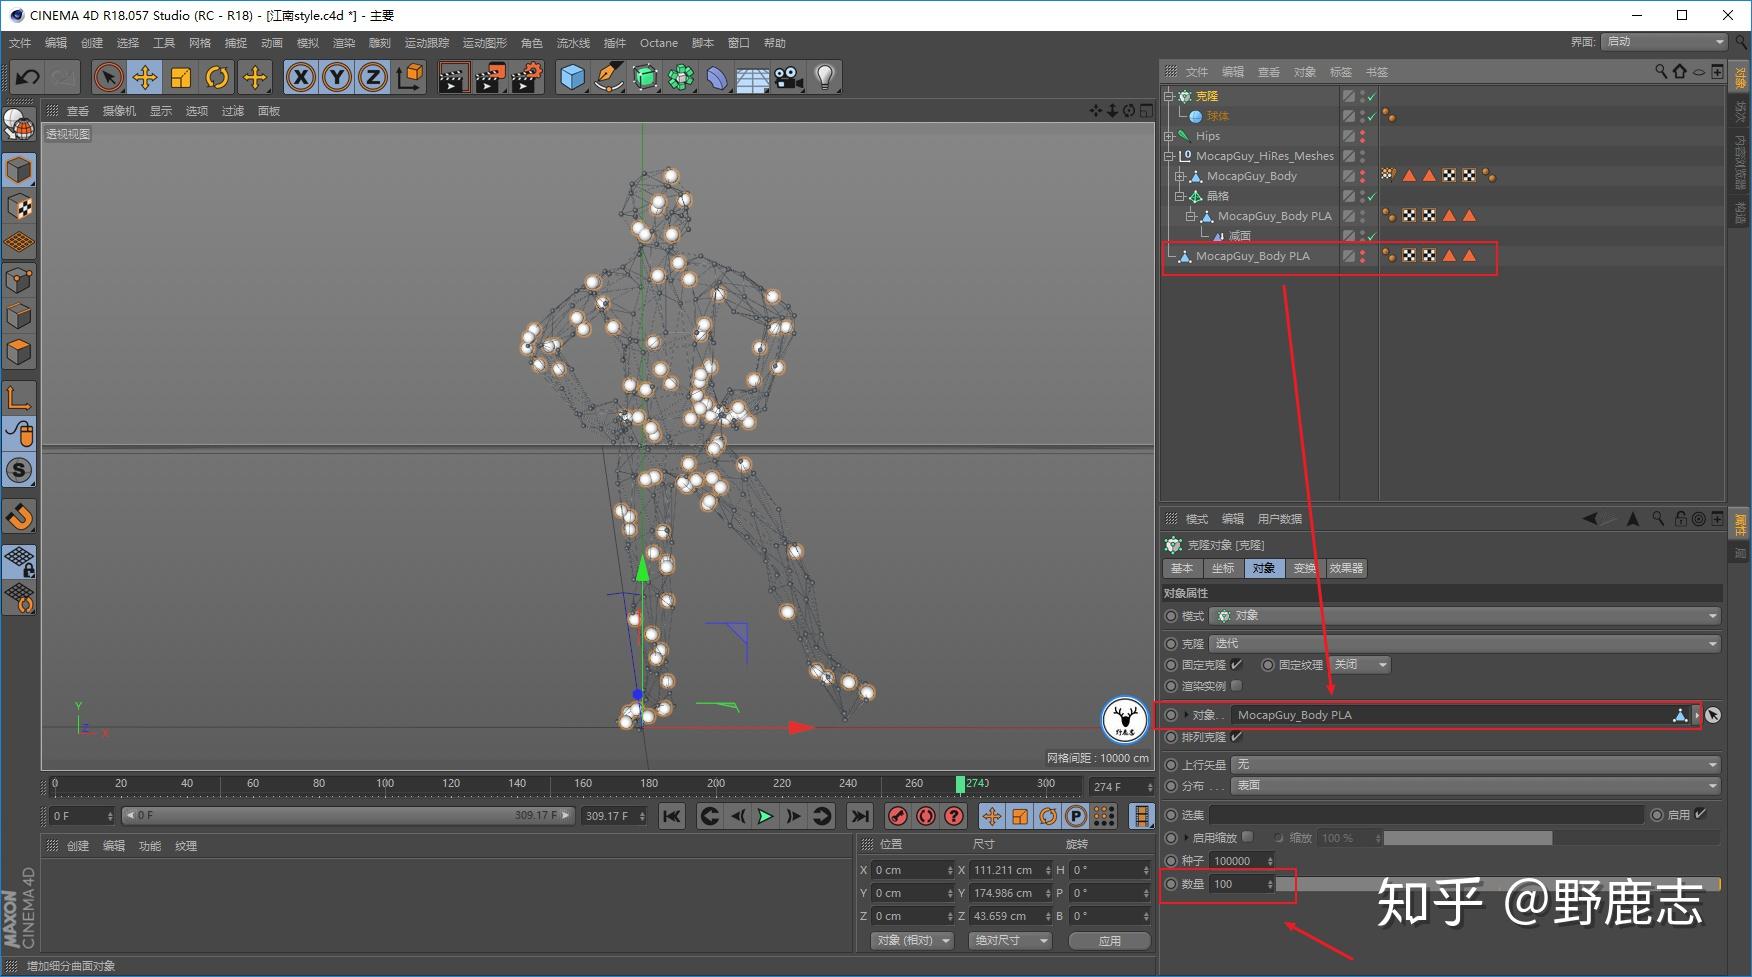Click the 种子 seed value field
This screenshot has width=1752, height=977.
1241,861
